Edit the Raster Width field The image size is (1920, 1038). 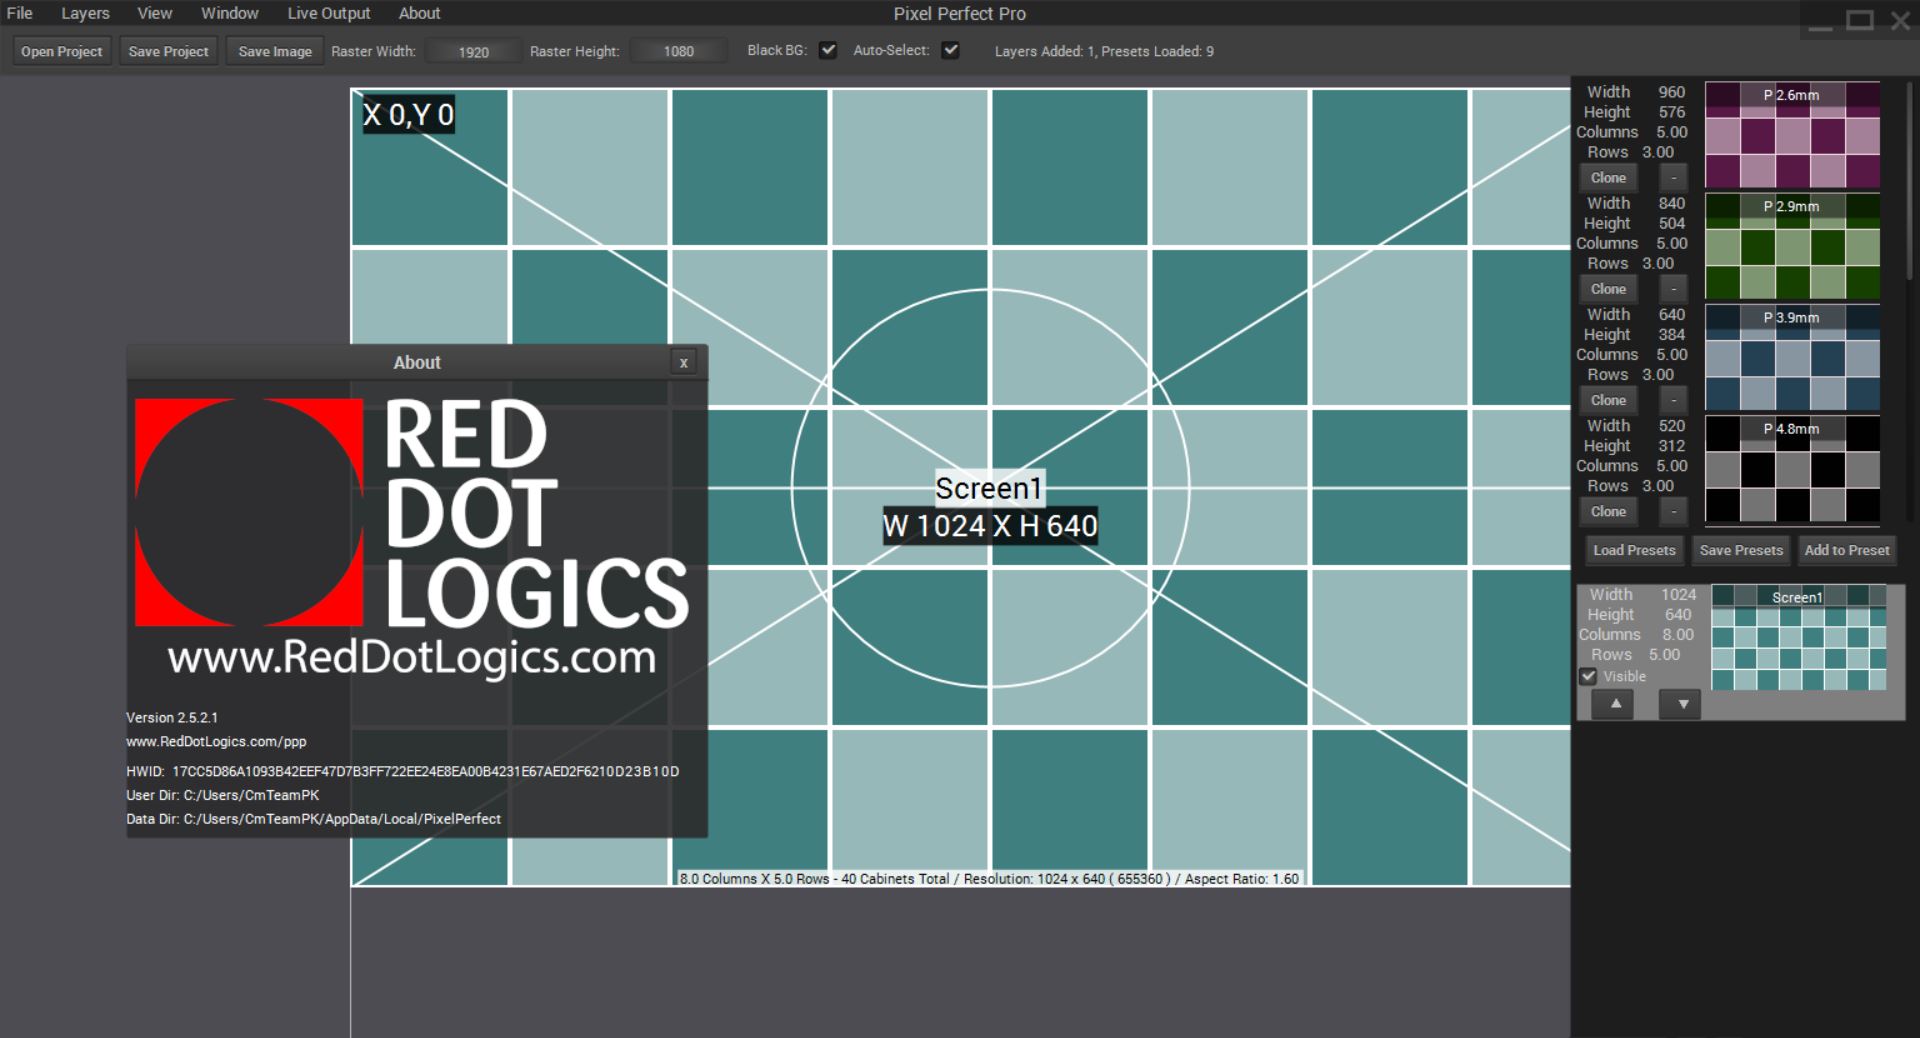click(474, 51)
